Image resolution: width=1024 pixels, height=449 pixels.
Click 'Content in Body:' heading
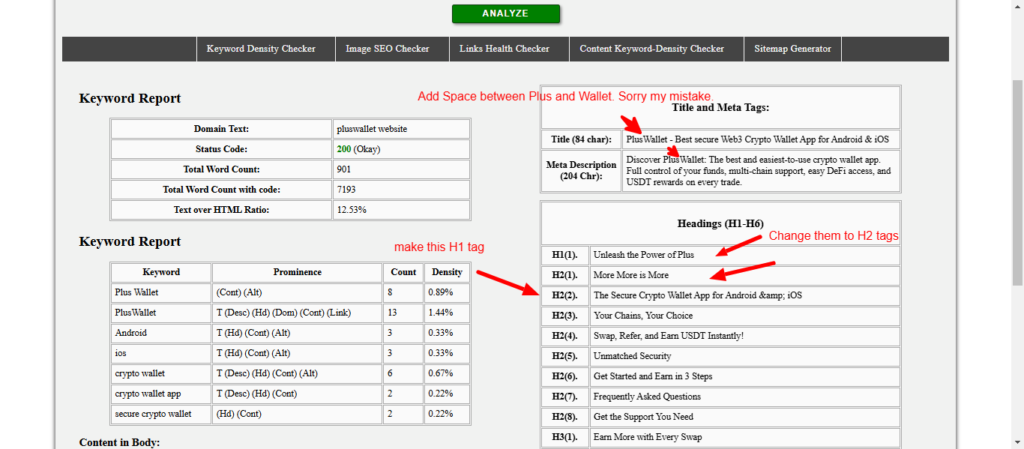119,442
